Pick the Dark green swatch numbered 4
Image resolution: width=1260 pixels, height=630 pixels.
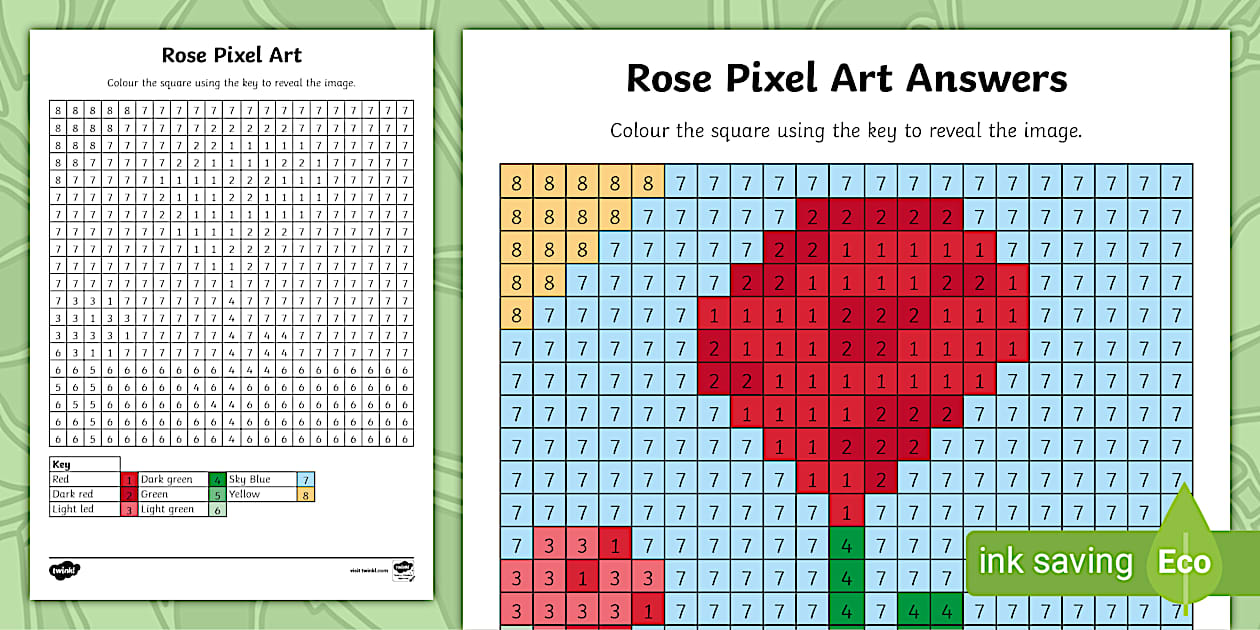pos(217,480)
